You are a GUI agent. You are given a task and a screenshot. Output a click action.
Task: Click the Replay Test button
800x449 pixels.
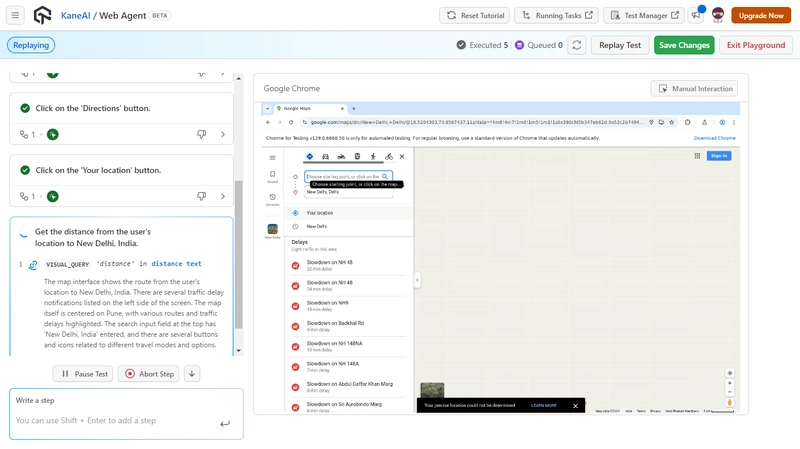pos(620,45)
